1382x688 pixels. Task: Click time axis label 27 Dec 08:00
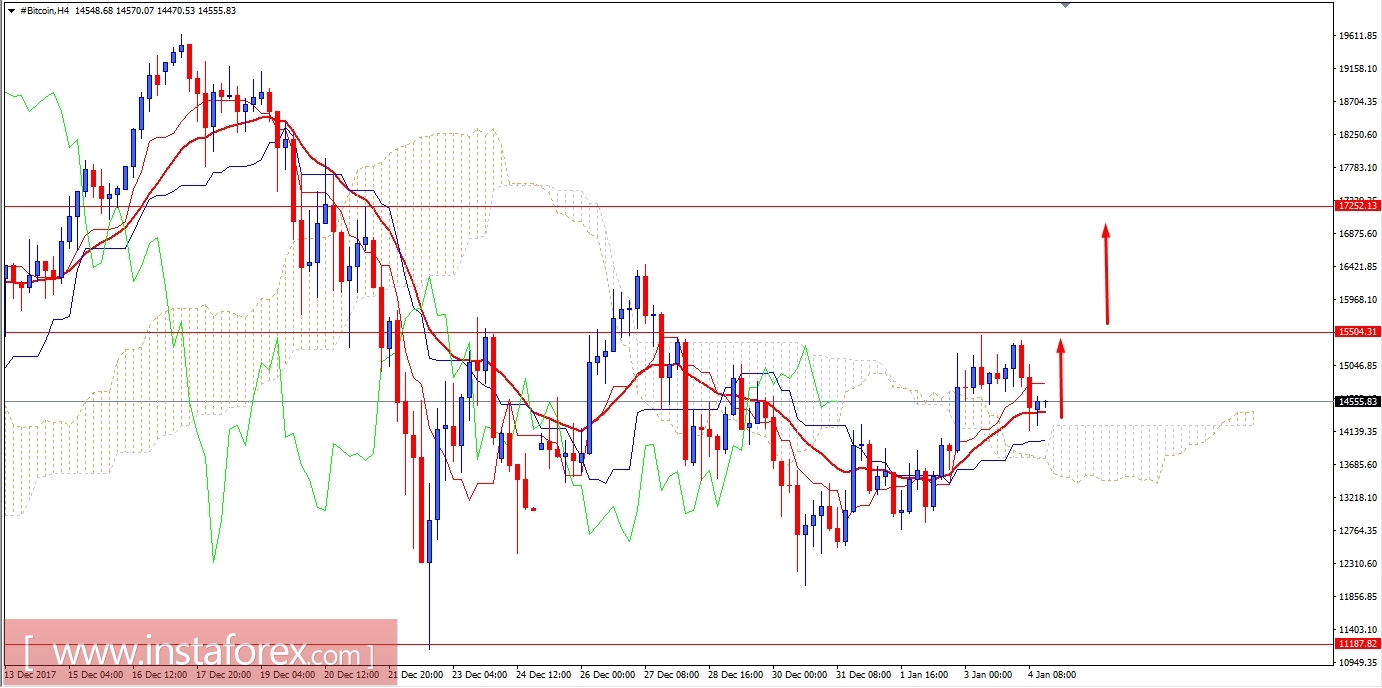click(x=673, y=675)
